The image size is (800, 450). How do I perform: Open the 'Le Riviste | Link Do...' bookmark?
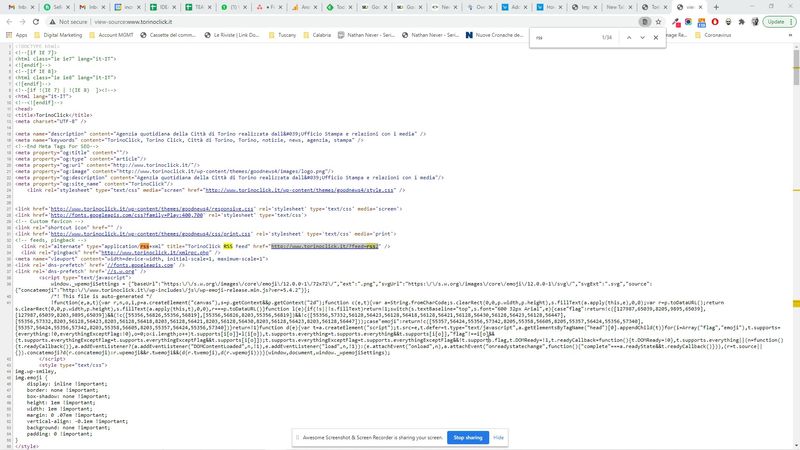(x=232, y=35)
